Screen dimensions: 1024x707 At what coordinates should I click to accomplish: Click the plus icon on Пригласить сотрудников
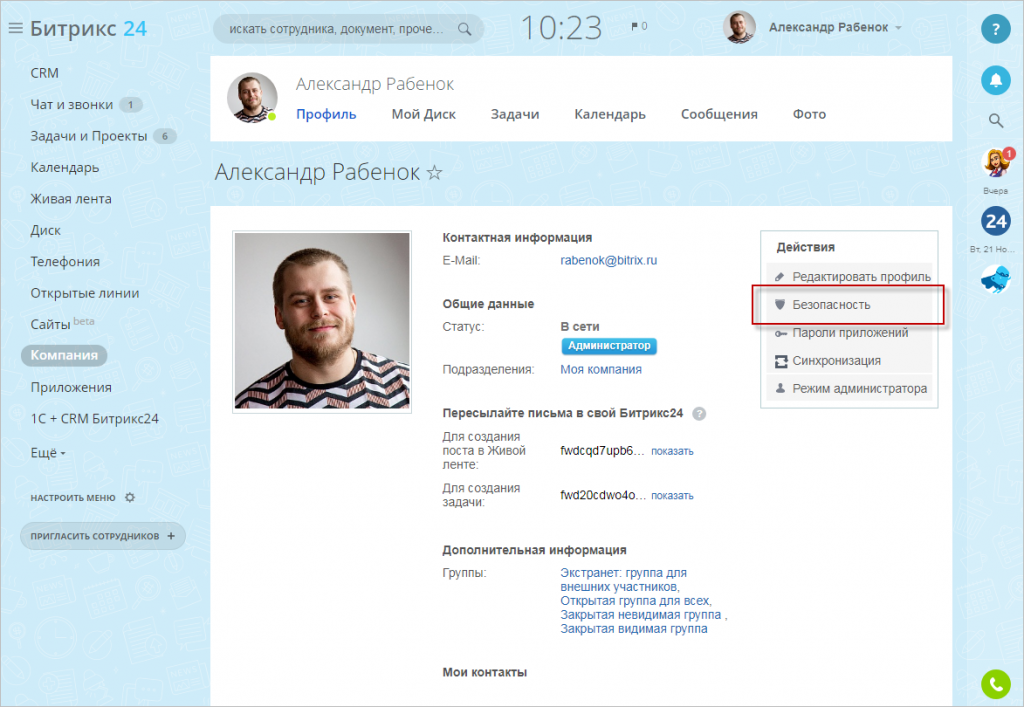click(x=171, y=536)
